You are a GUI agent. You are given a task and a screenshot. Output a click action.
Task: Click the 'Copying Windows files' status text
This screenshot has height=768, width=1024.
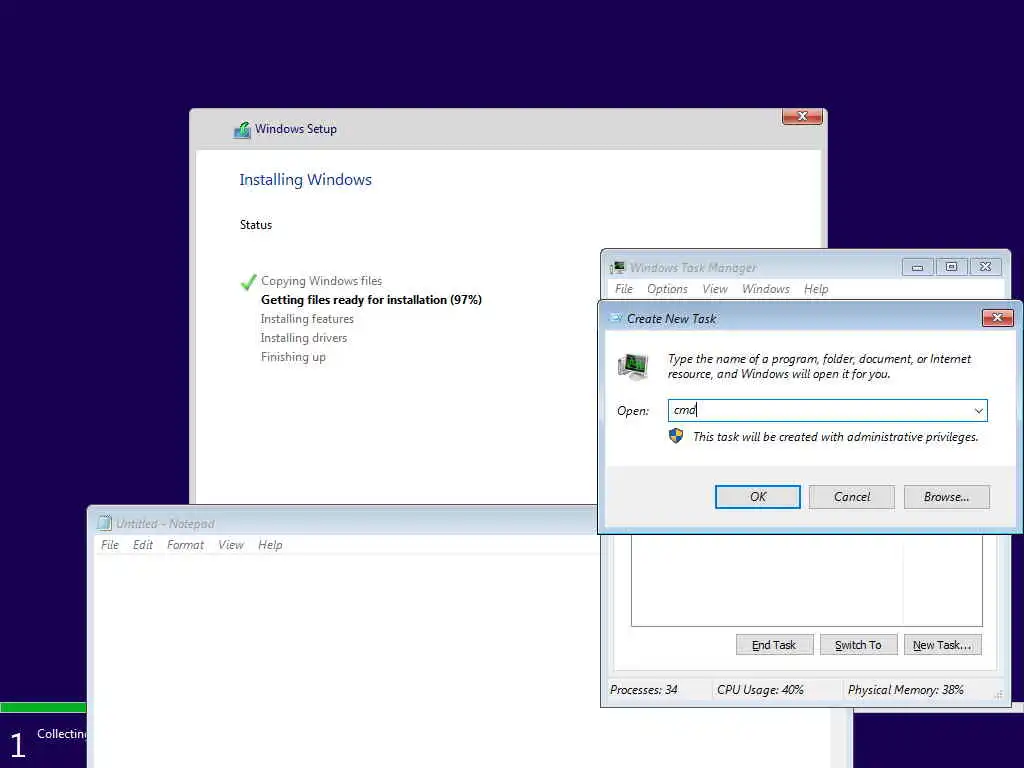coord(321,281)
